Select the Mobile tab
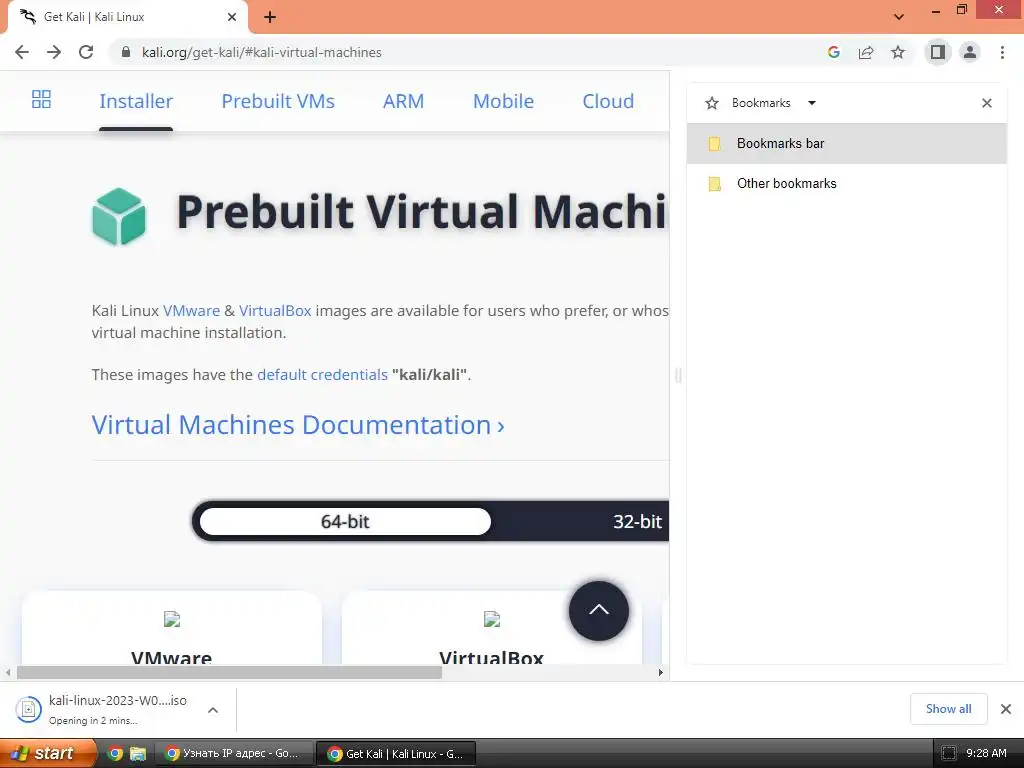Screen dimensions: 1024x768 click(503, 101)
